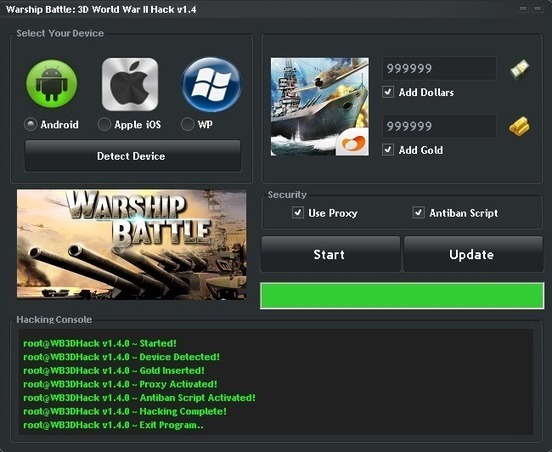Click the gold amount input field
This screenshot has width=552, height=452.
[x=439, y=126]
